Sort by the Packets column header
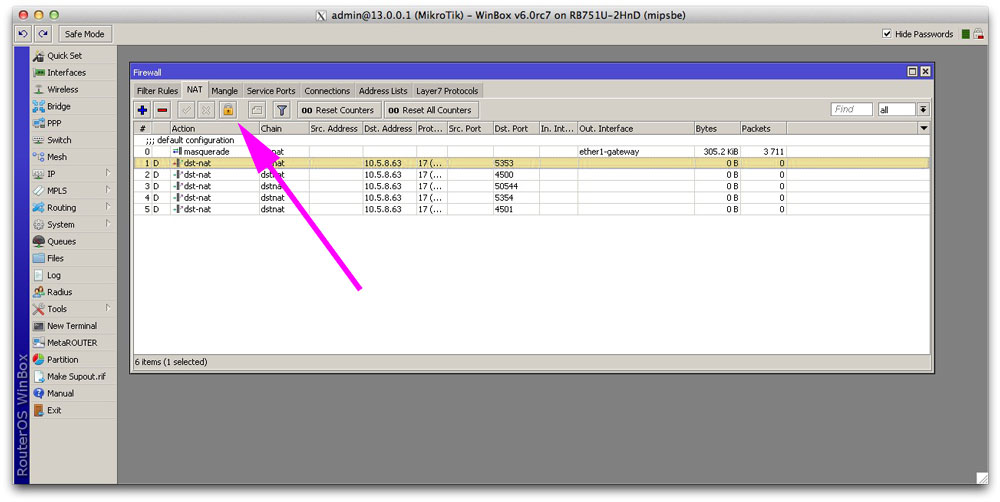The height and width of the screenshot is (502, 1000). pyautogui.click(x=763, y=128)
